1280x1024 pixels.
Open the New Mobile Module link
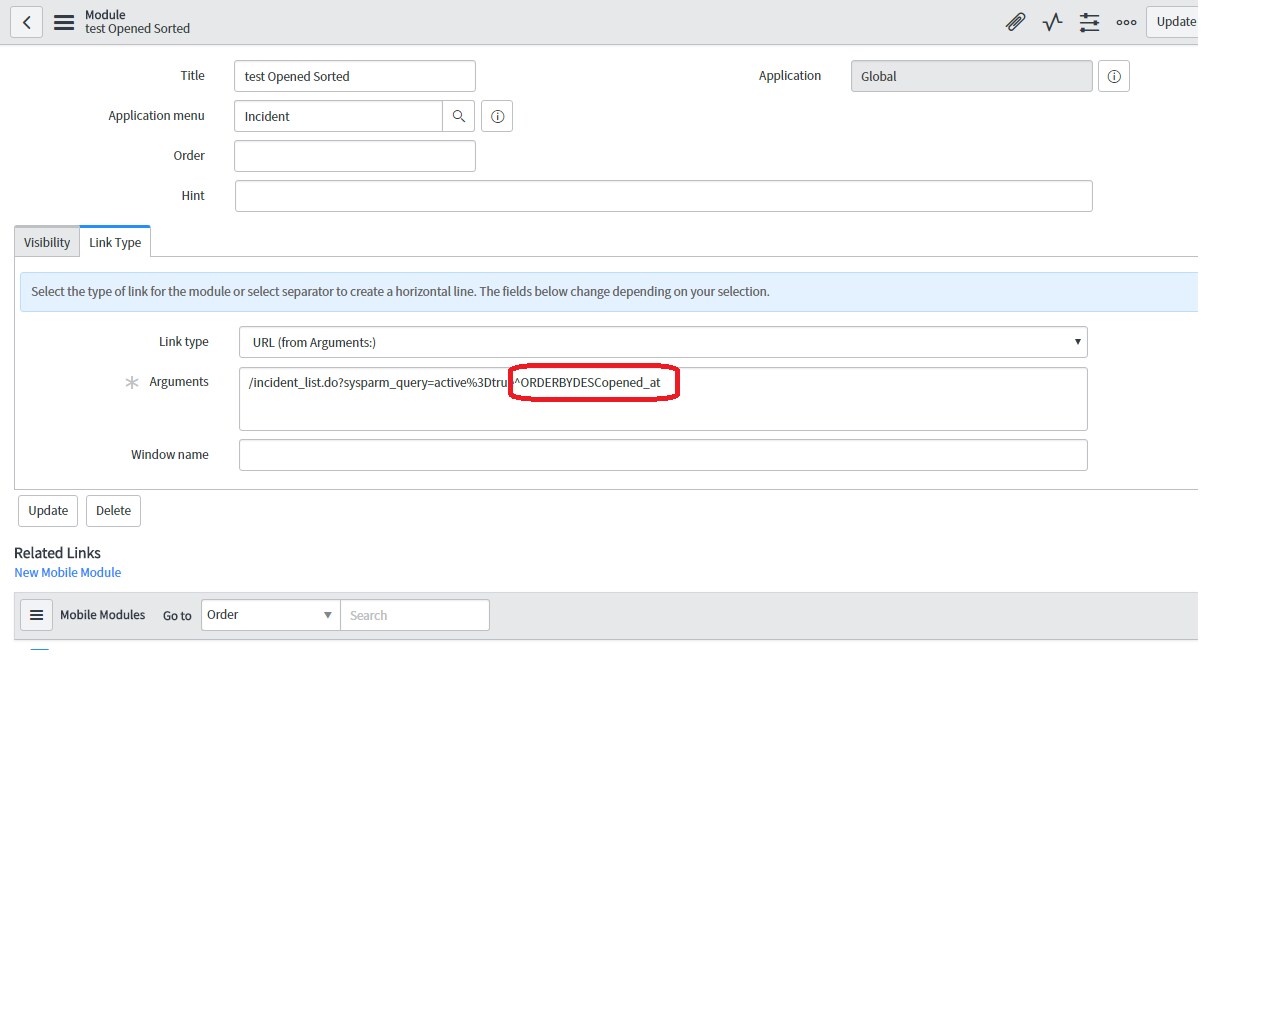[67, 573]
